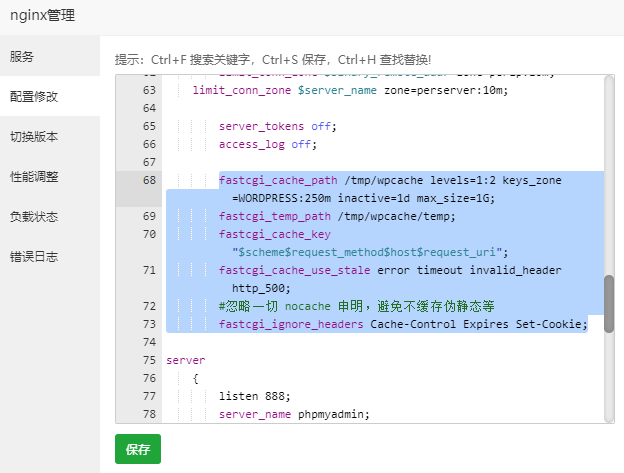Screen dimensions: 624x473
Task: Click the $scheme$request_method$host$request_uri string
Action: tap(370, 252)
